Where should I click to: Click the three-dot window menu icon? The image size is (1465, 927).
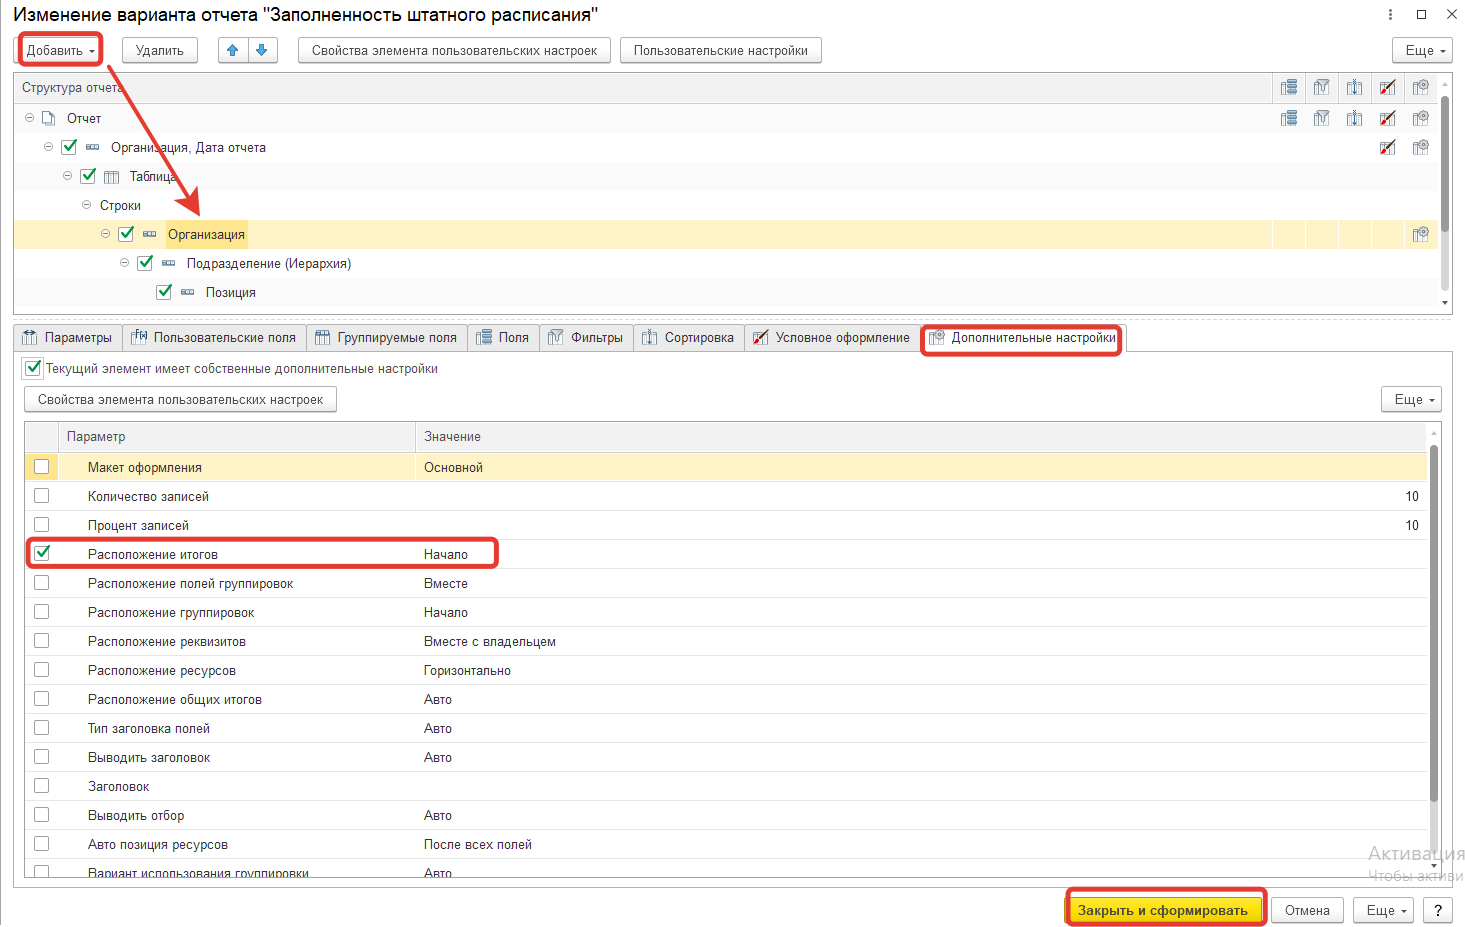click(1390, 14)
